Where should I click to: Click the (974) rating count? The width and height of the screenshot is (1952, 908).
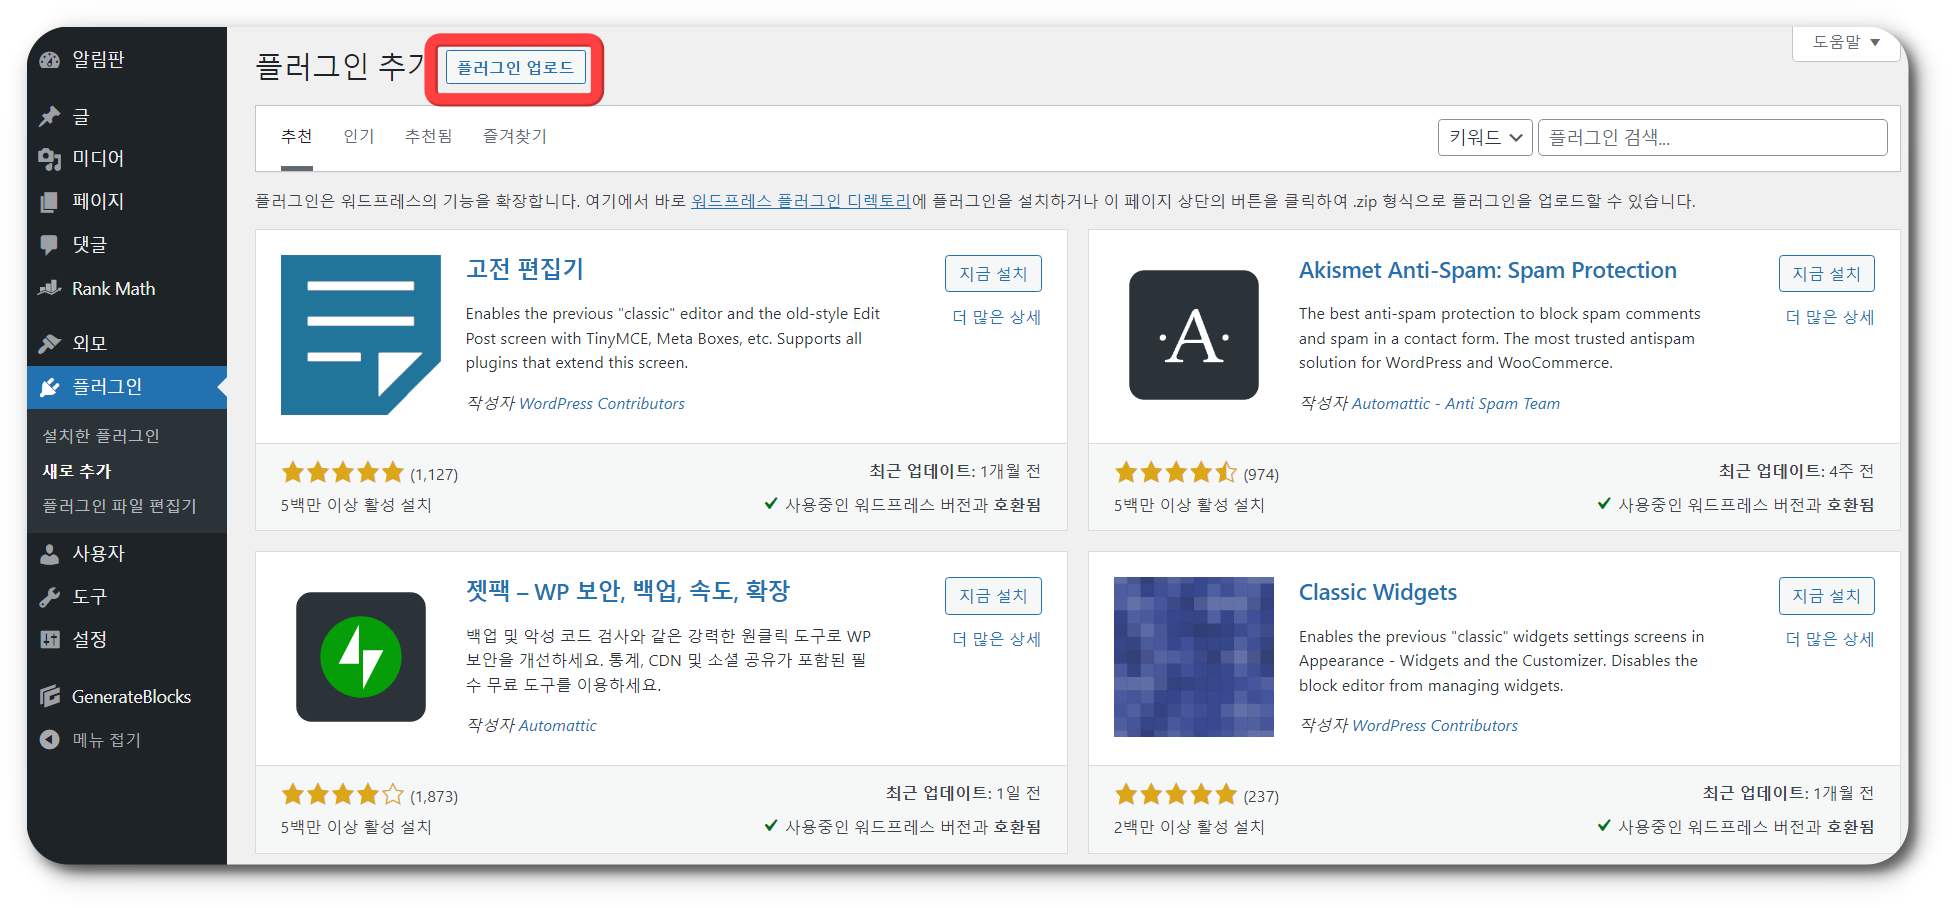point(1261,474)
